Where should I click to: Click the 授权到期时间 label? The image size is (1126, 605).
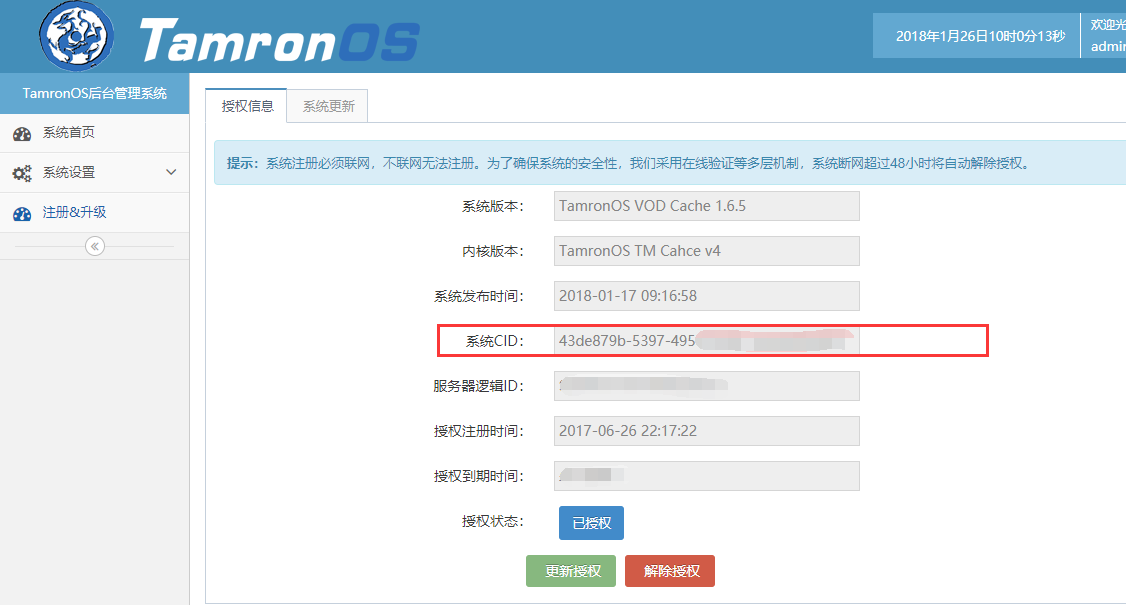click(479, 476)
